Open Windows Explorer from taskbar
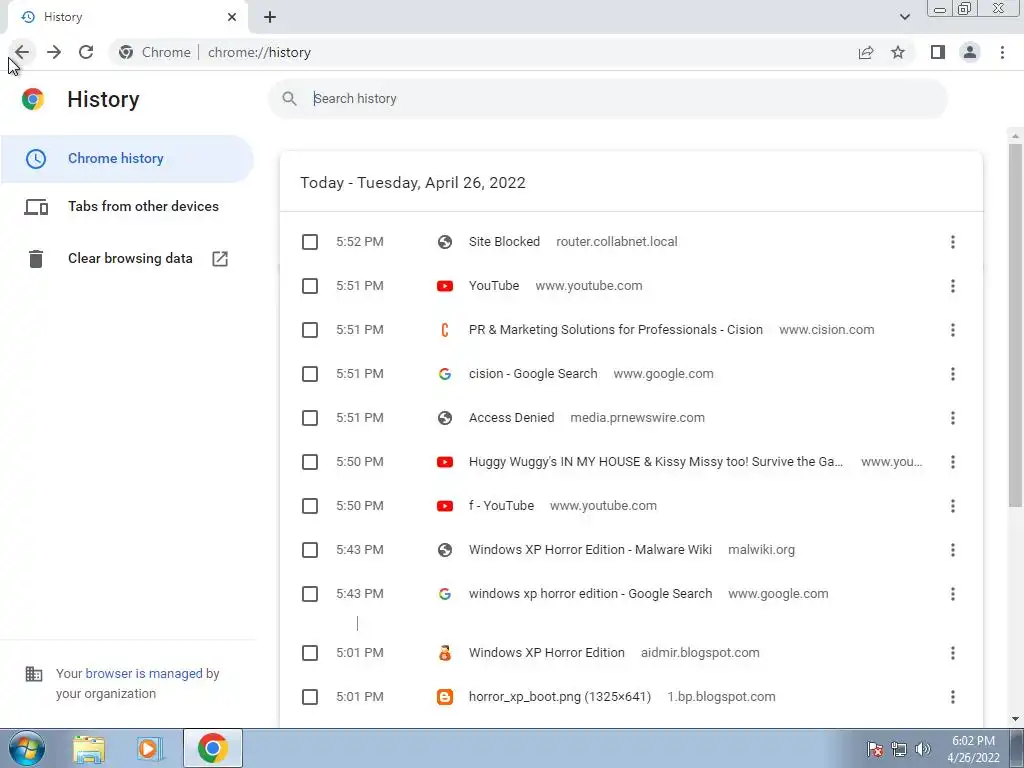Viewport: 1024px width, 768px height. (89, 748)
